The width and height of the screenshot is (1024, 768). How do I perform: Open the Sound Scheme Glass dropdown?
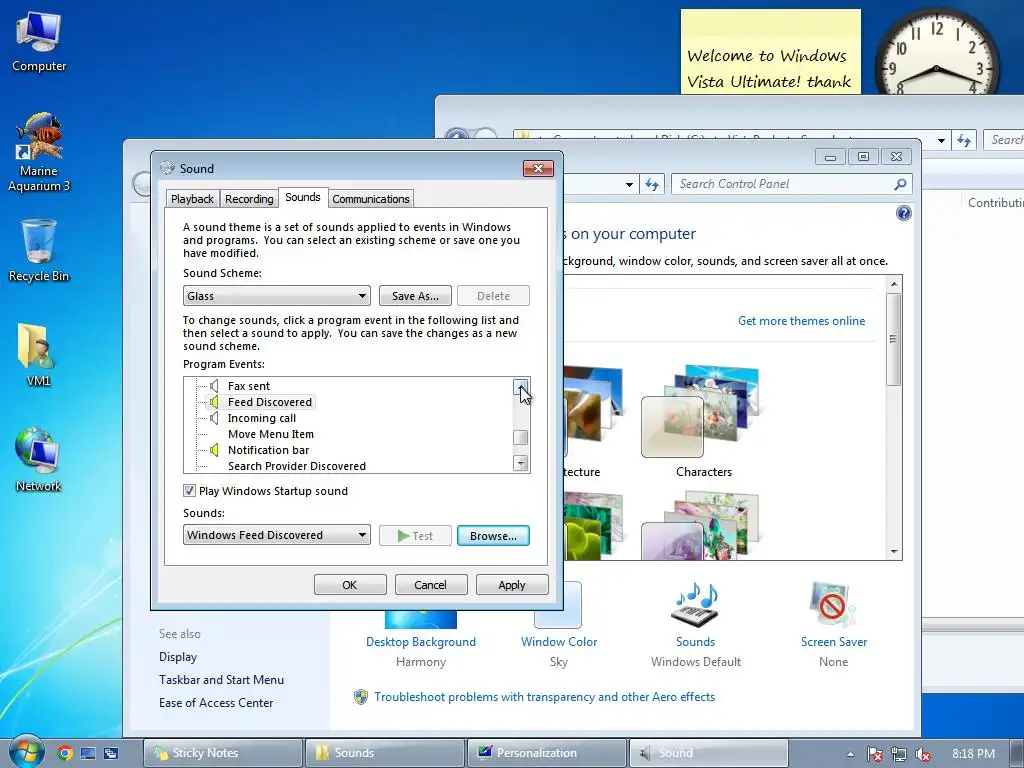click(x=277, y=296)
